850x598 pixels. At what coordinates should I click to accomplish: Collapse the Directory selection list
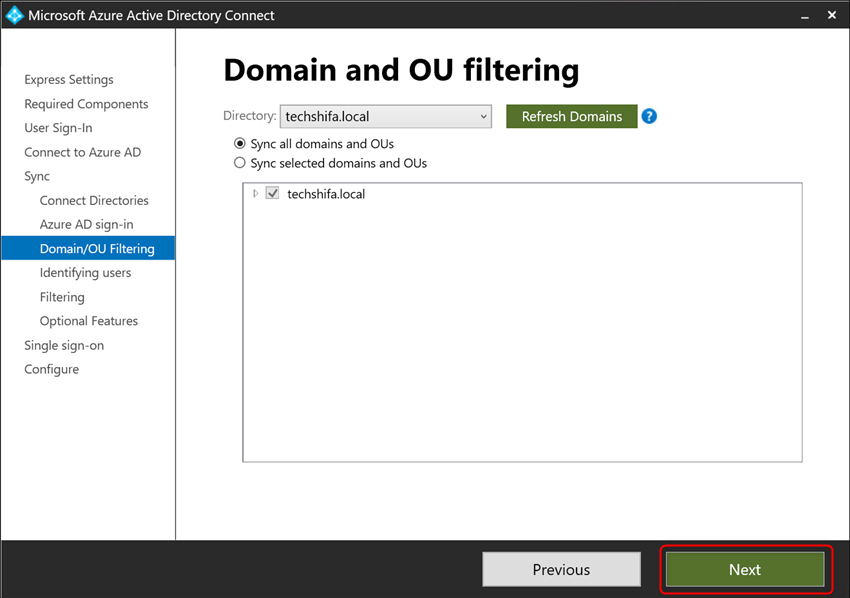483,116
